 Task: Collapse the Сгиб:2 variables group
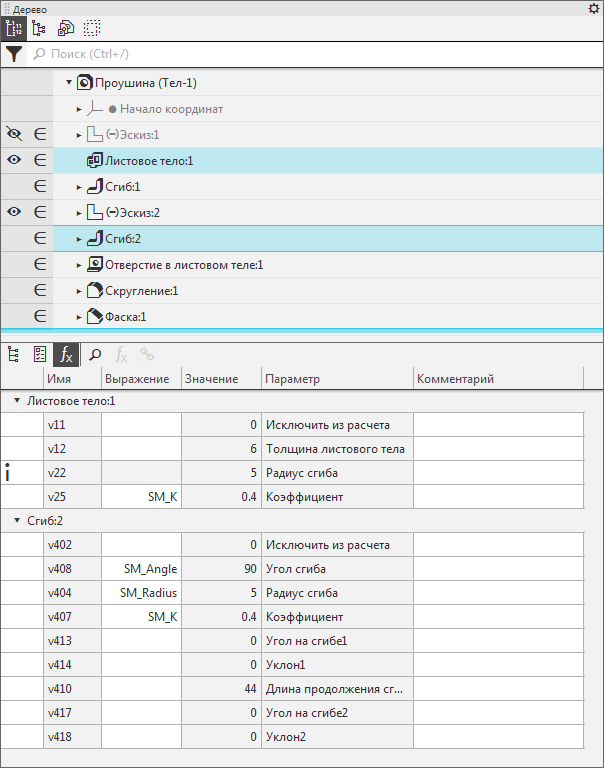[17, 521]
